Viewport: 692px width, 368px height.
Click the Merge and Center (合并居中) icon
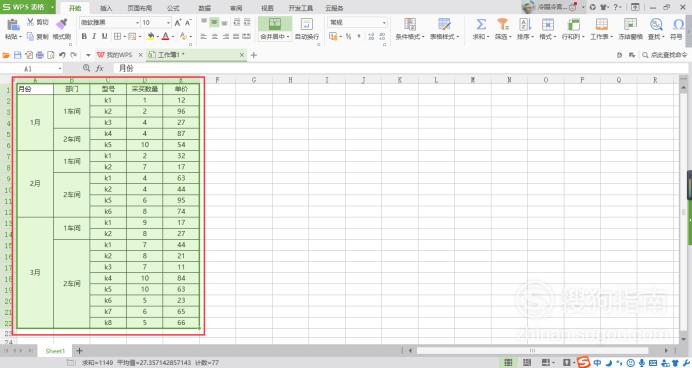point(275,24)
